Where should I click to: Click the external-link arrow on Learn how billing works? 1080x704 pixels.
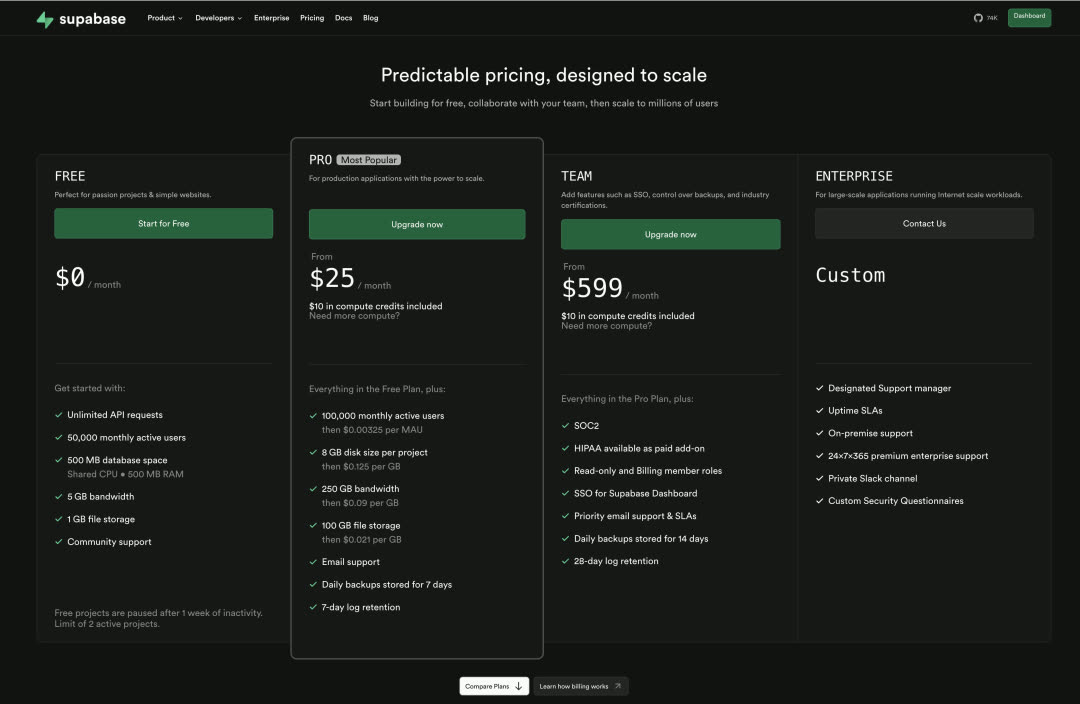pos(620,686)
